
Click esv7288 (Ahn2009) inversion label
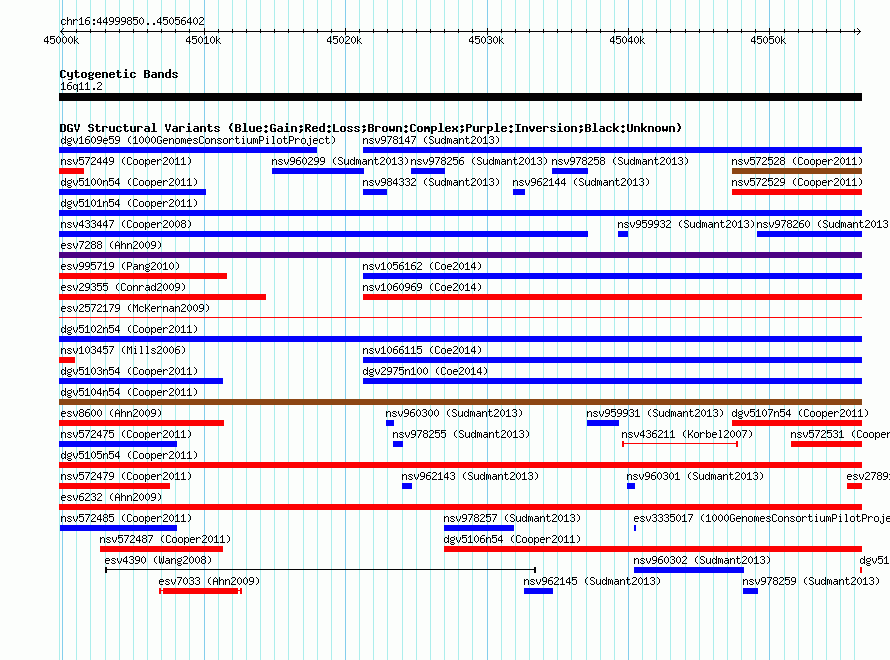click(x=111, y=245)
